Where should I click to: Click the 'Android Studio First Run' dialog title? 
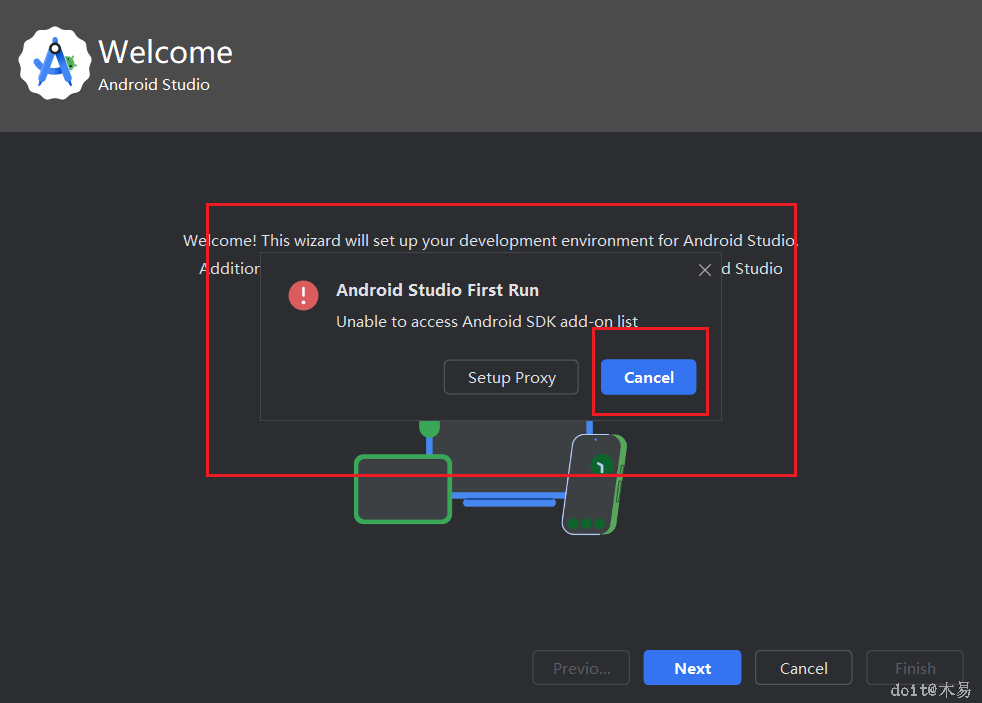coord(437,290)
